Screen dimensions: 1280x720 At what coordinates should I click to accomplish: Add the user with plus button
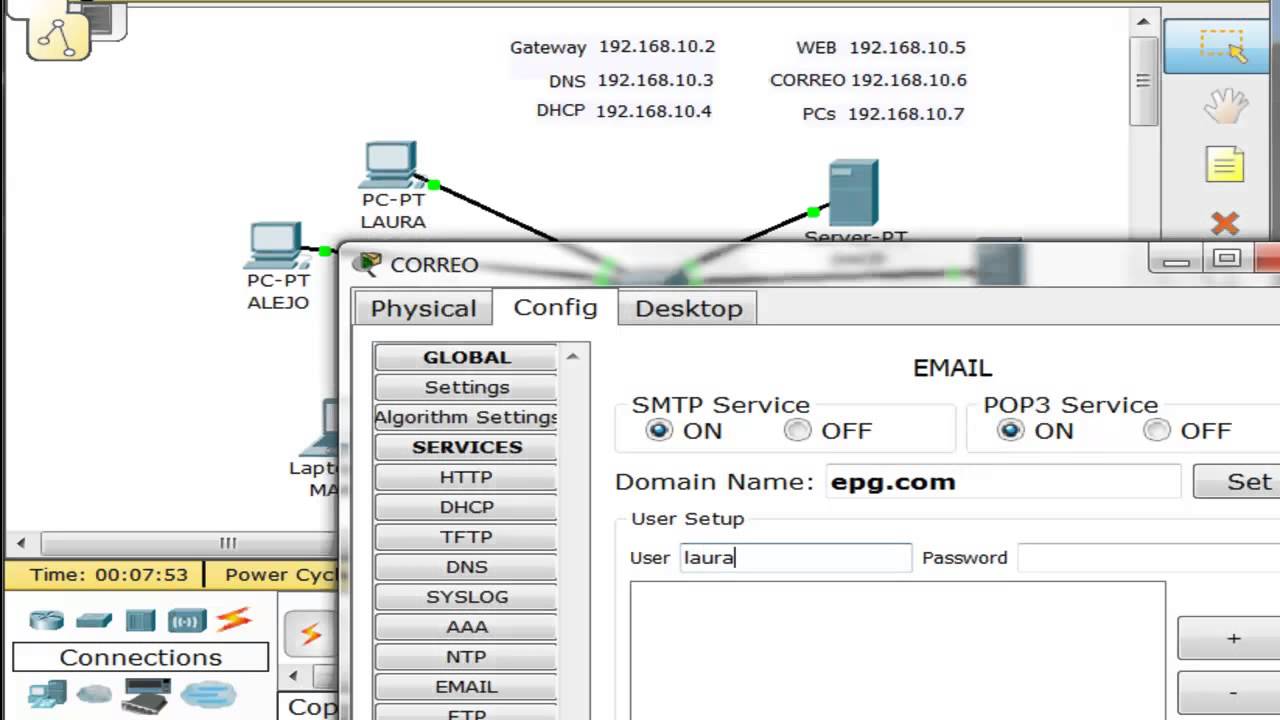(1229, 638)
